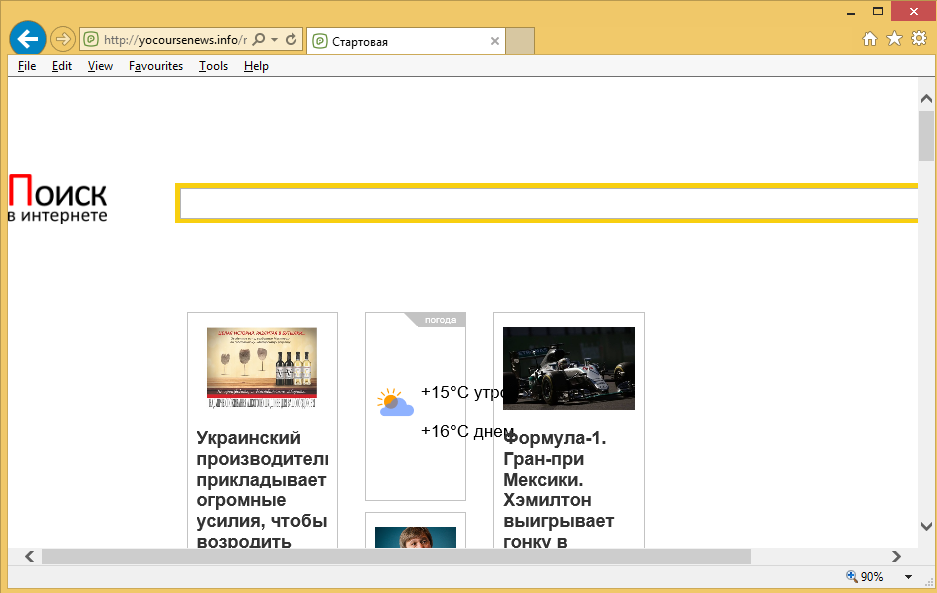Open the File menu
937x593 pixels.
coord(27,66)
